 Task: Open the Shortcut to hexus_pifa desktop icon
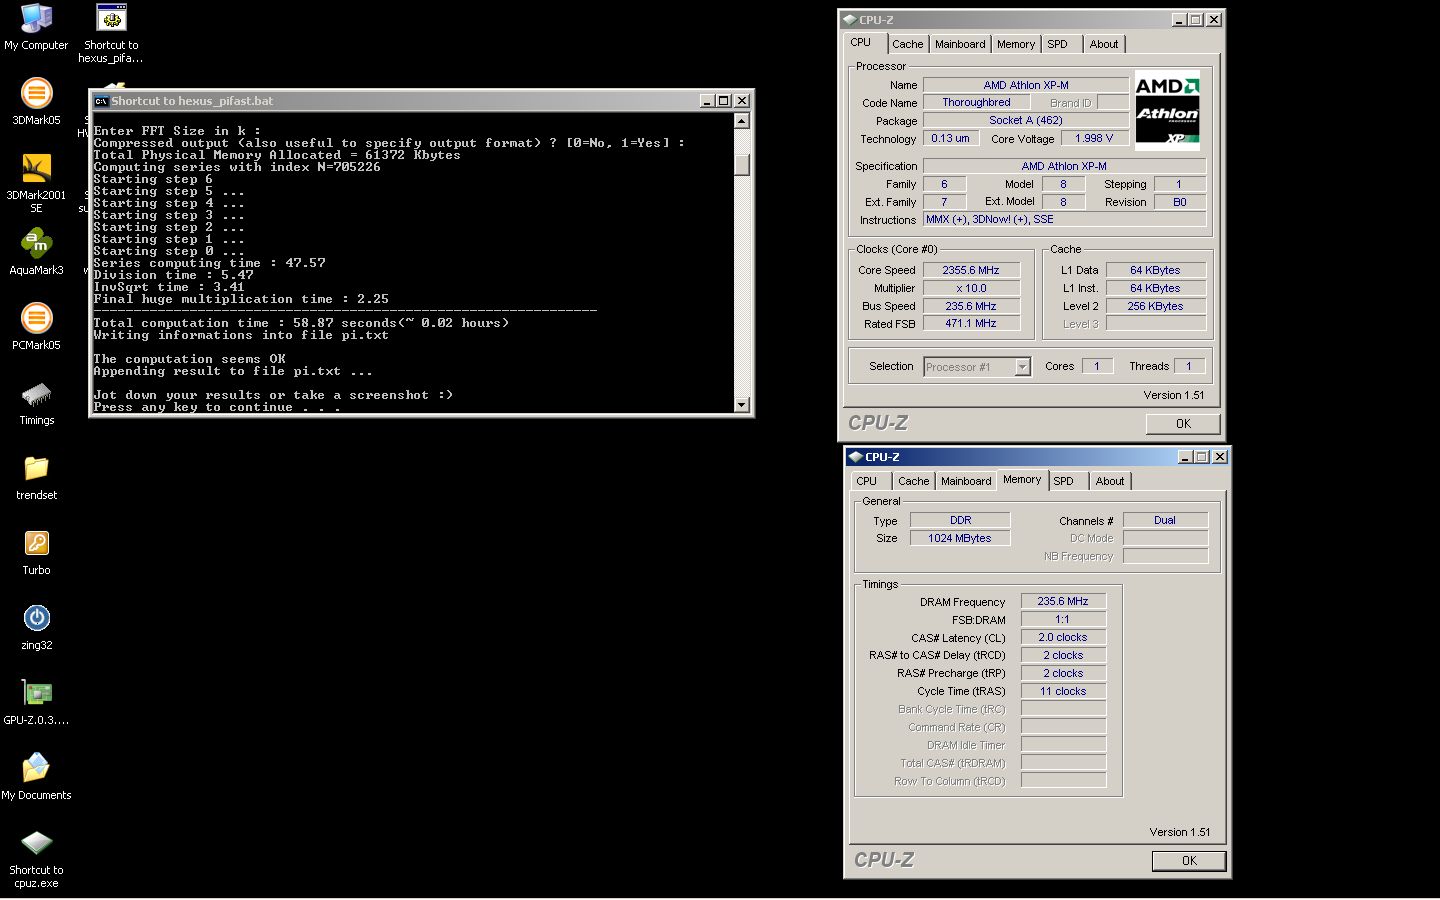click(x=111, y=33)
